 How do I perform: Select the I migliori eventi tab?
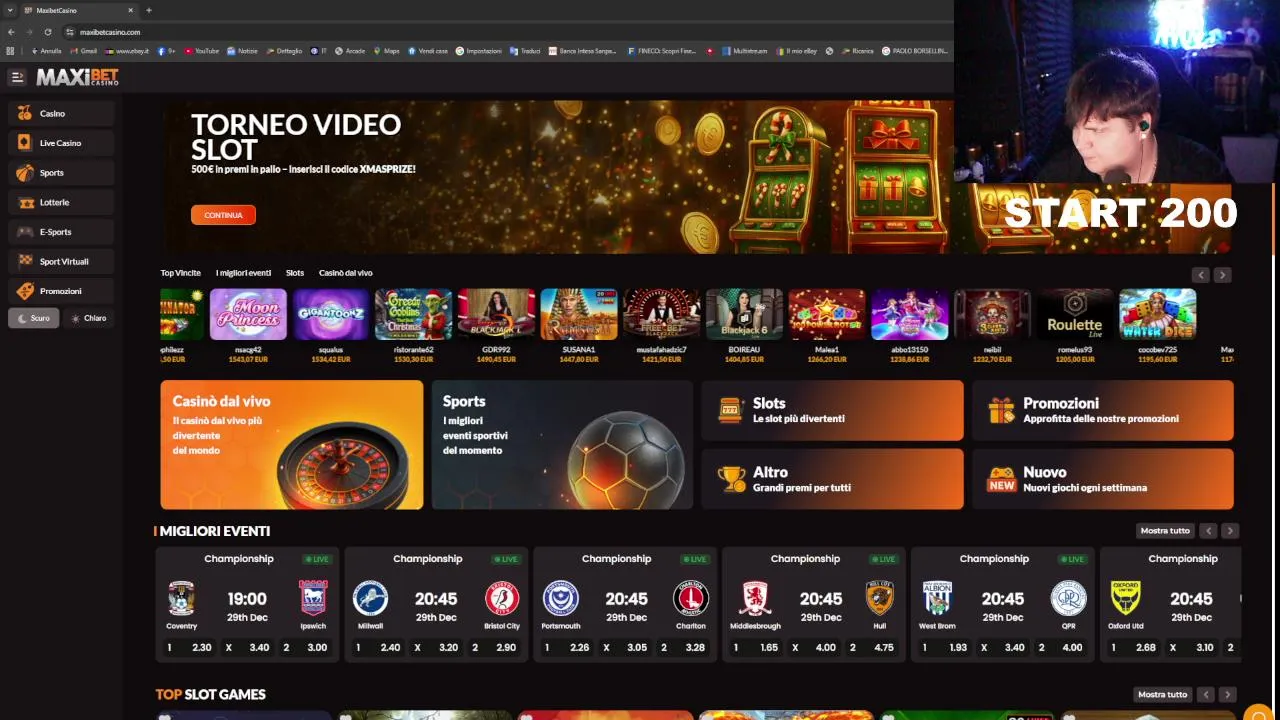pyautogui.click(x=243, y=273)
